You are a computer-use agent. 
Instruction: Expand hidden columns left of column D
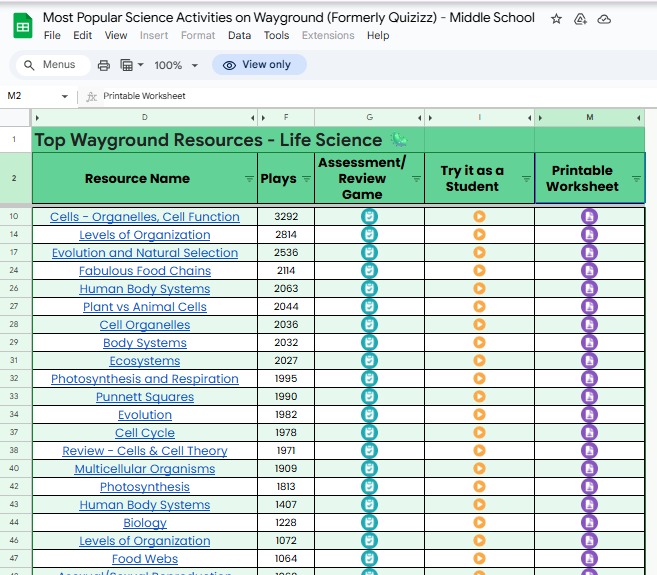[x=37, y=118]
